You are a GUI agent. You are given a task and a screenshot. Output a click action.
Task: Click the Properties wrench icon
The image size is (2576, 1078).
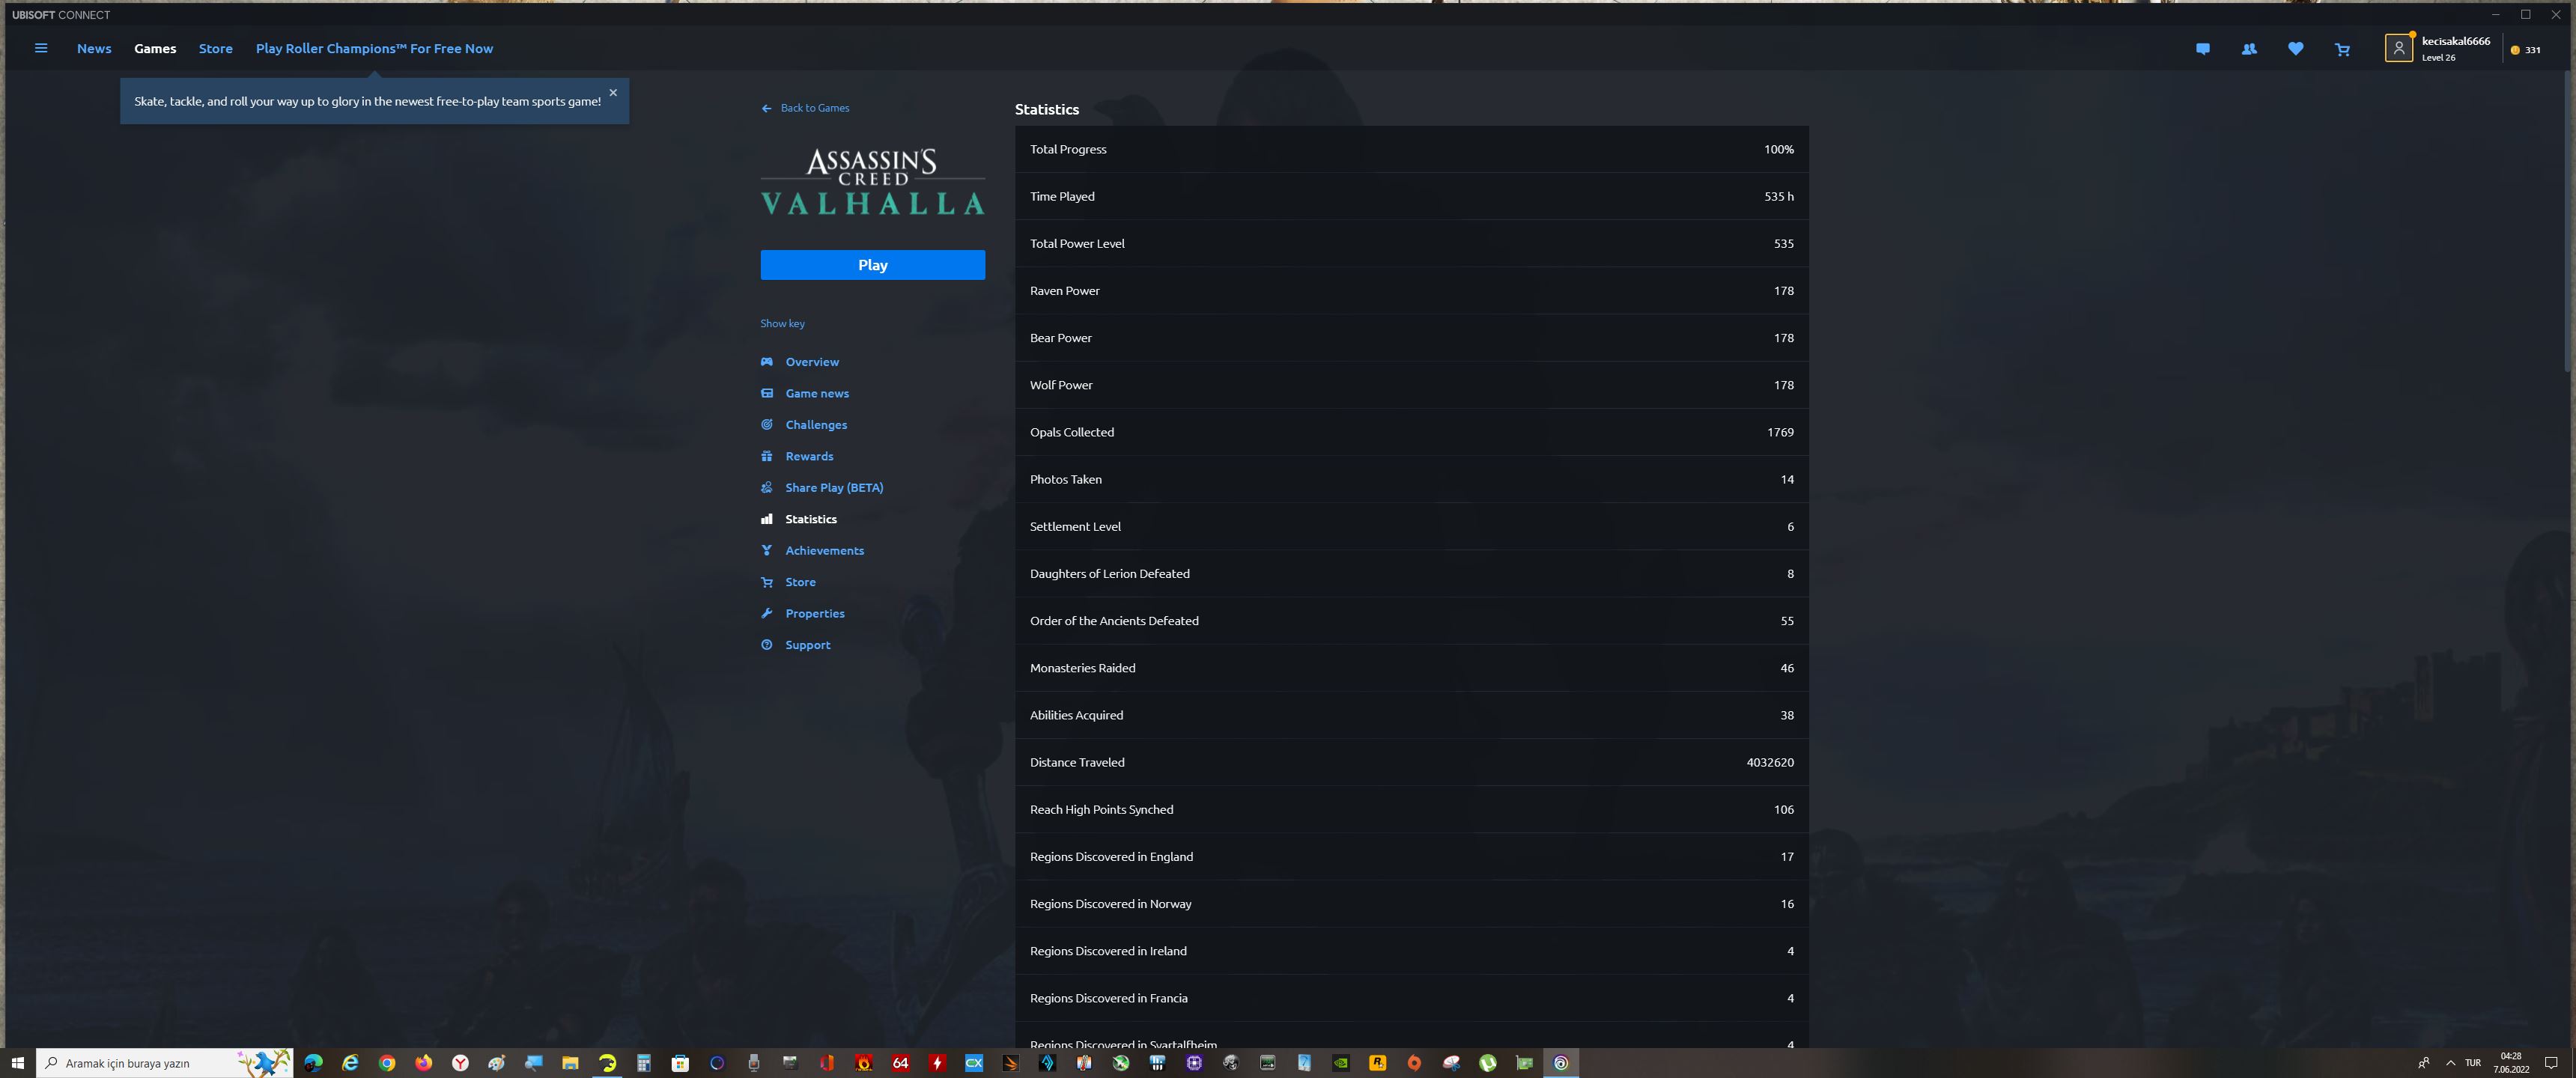tap(767, 613)
